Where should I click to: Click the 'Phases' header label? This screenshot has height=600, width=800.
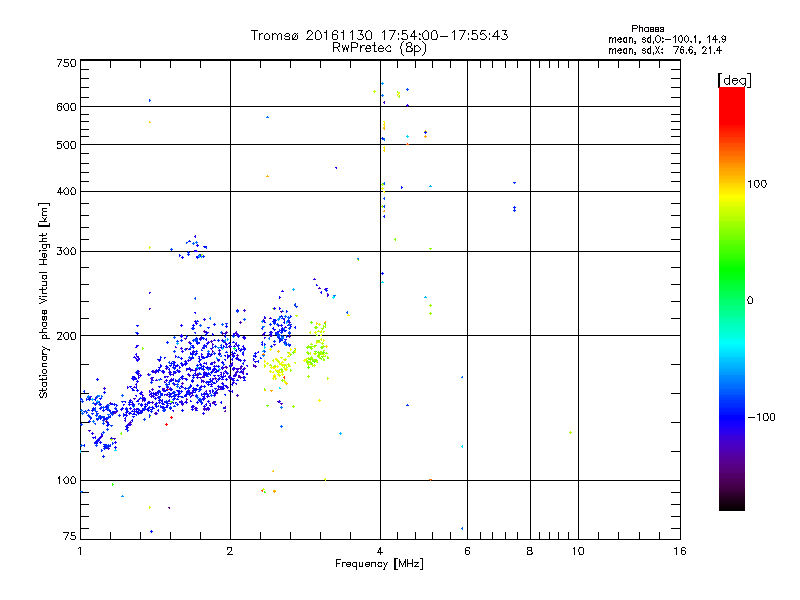[x=647, y=29]
